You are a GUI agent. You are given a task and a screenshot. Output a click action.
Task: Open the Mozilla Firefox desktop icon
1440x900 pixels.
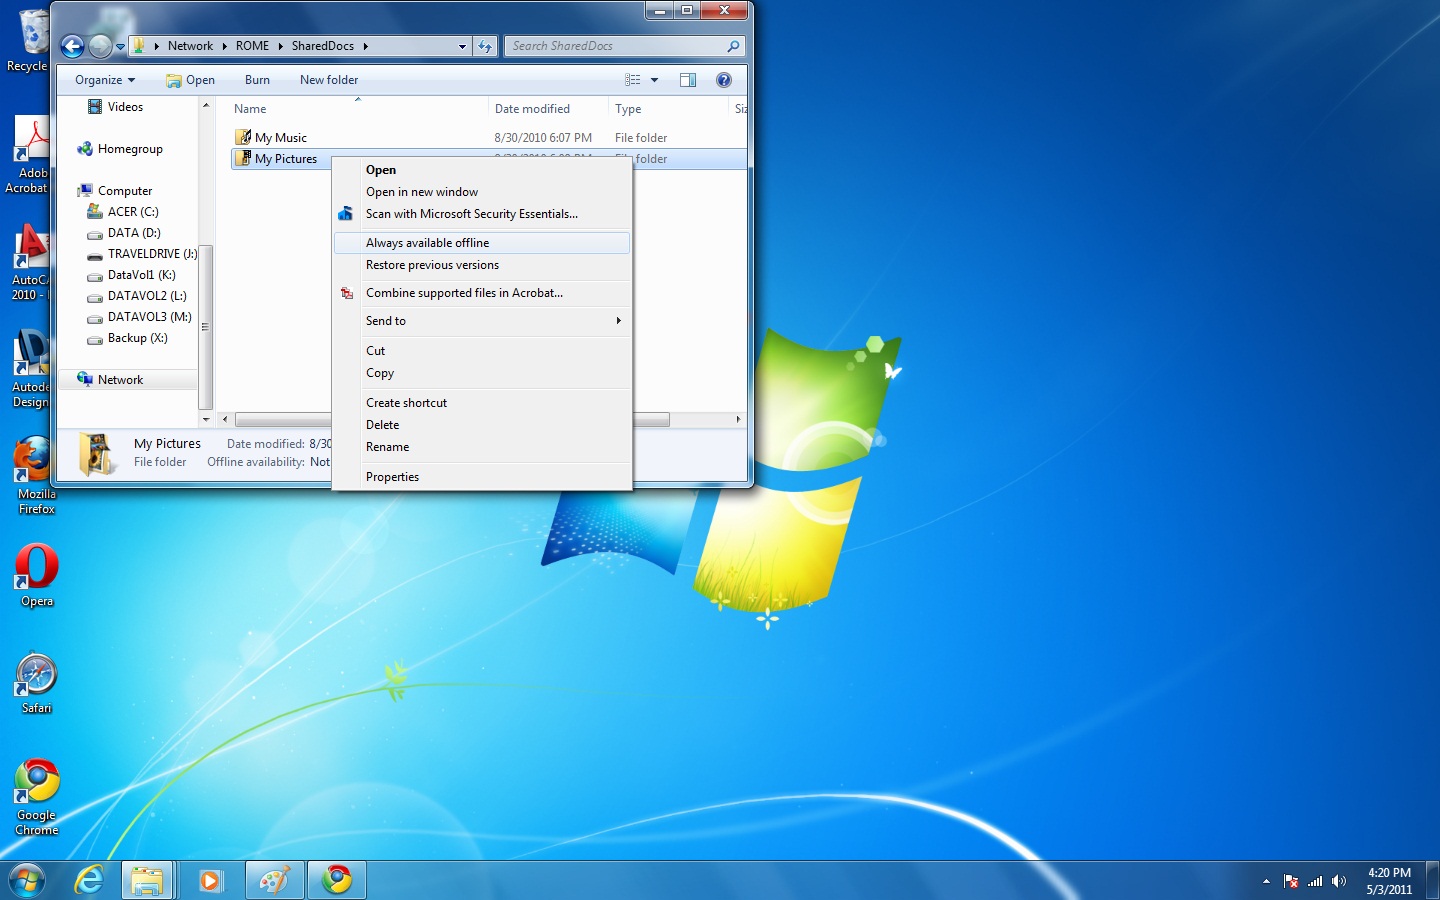tap(36, 476)
